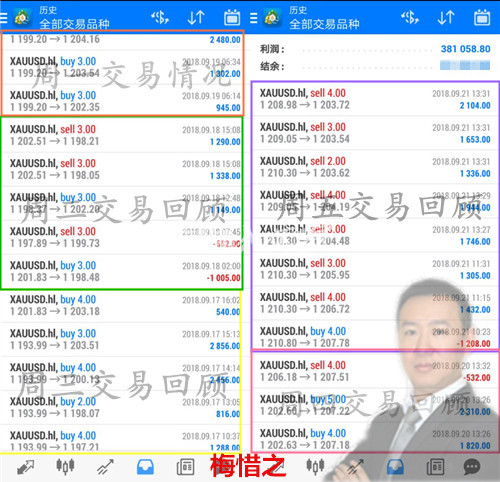The image size is (500, 482).
Task: Open the News tab in right bottom bar
Action: [x=435, y=467]
